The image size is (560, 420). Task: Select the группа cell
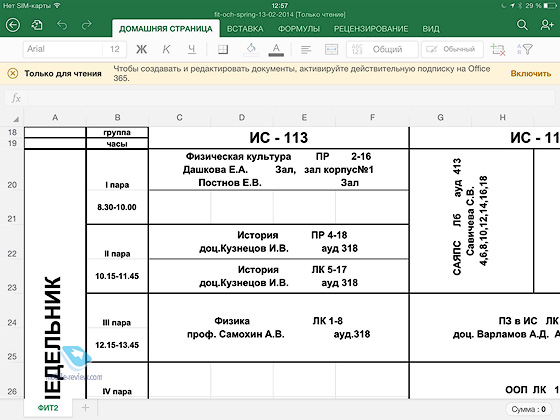click(117, 132)
